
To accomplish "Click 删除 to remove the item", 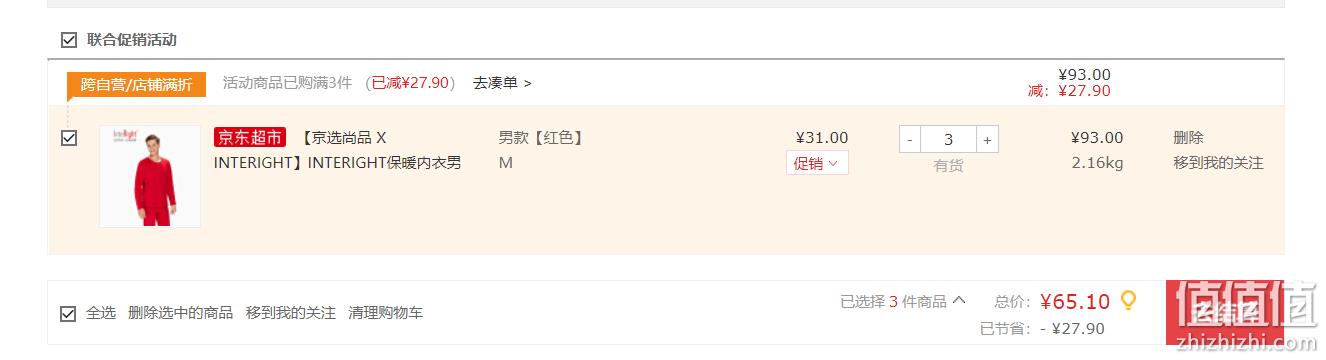I will coord(1188,138).
